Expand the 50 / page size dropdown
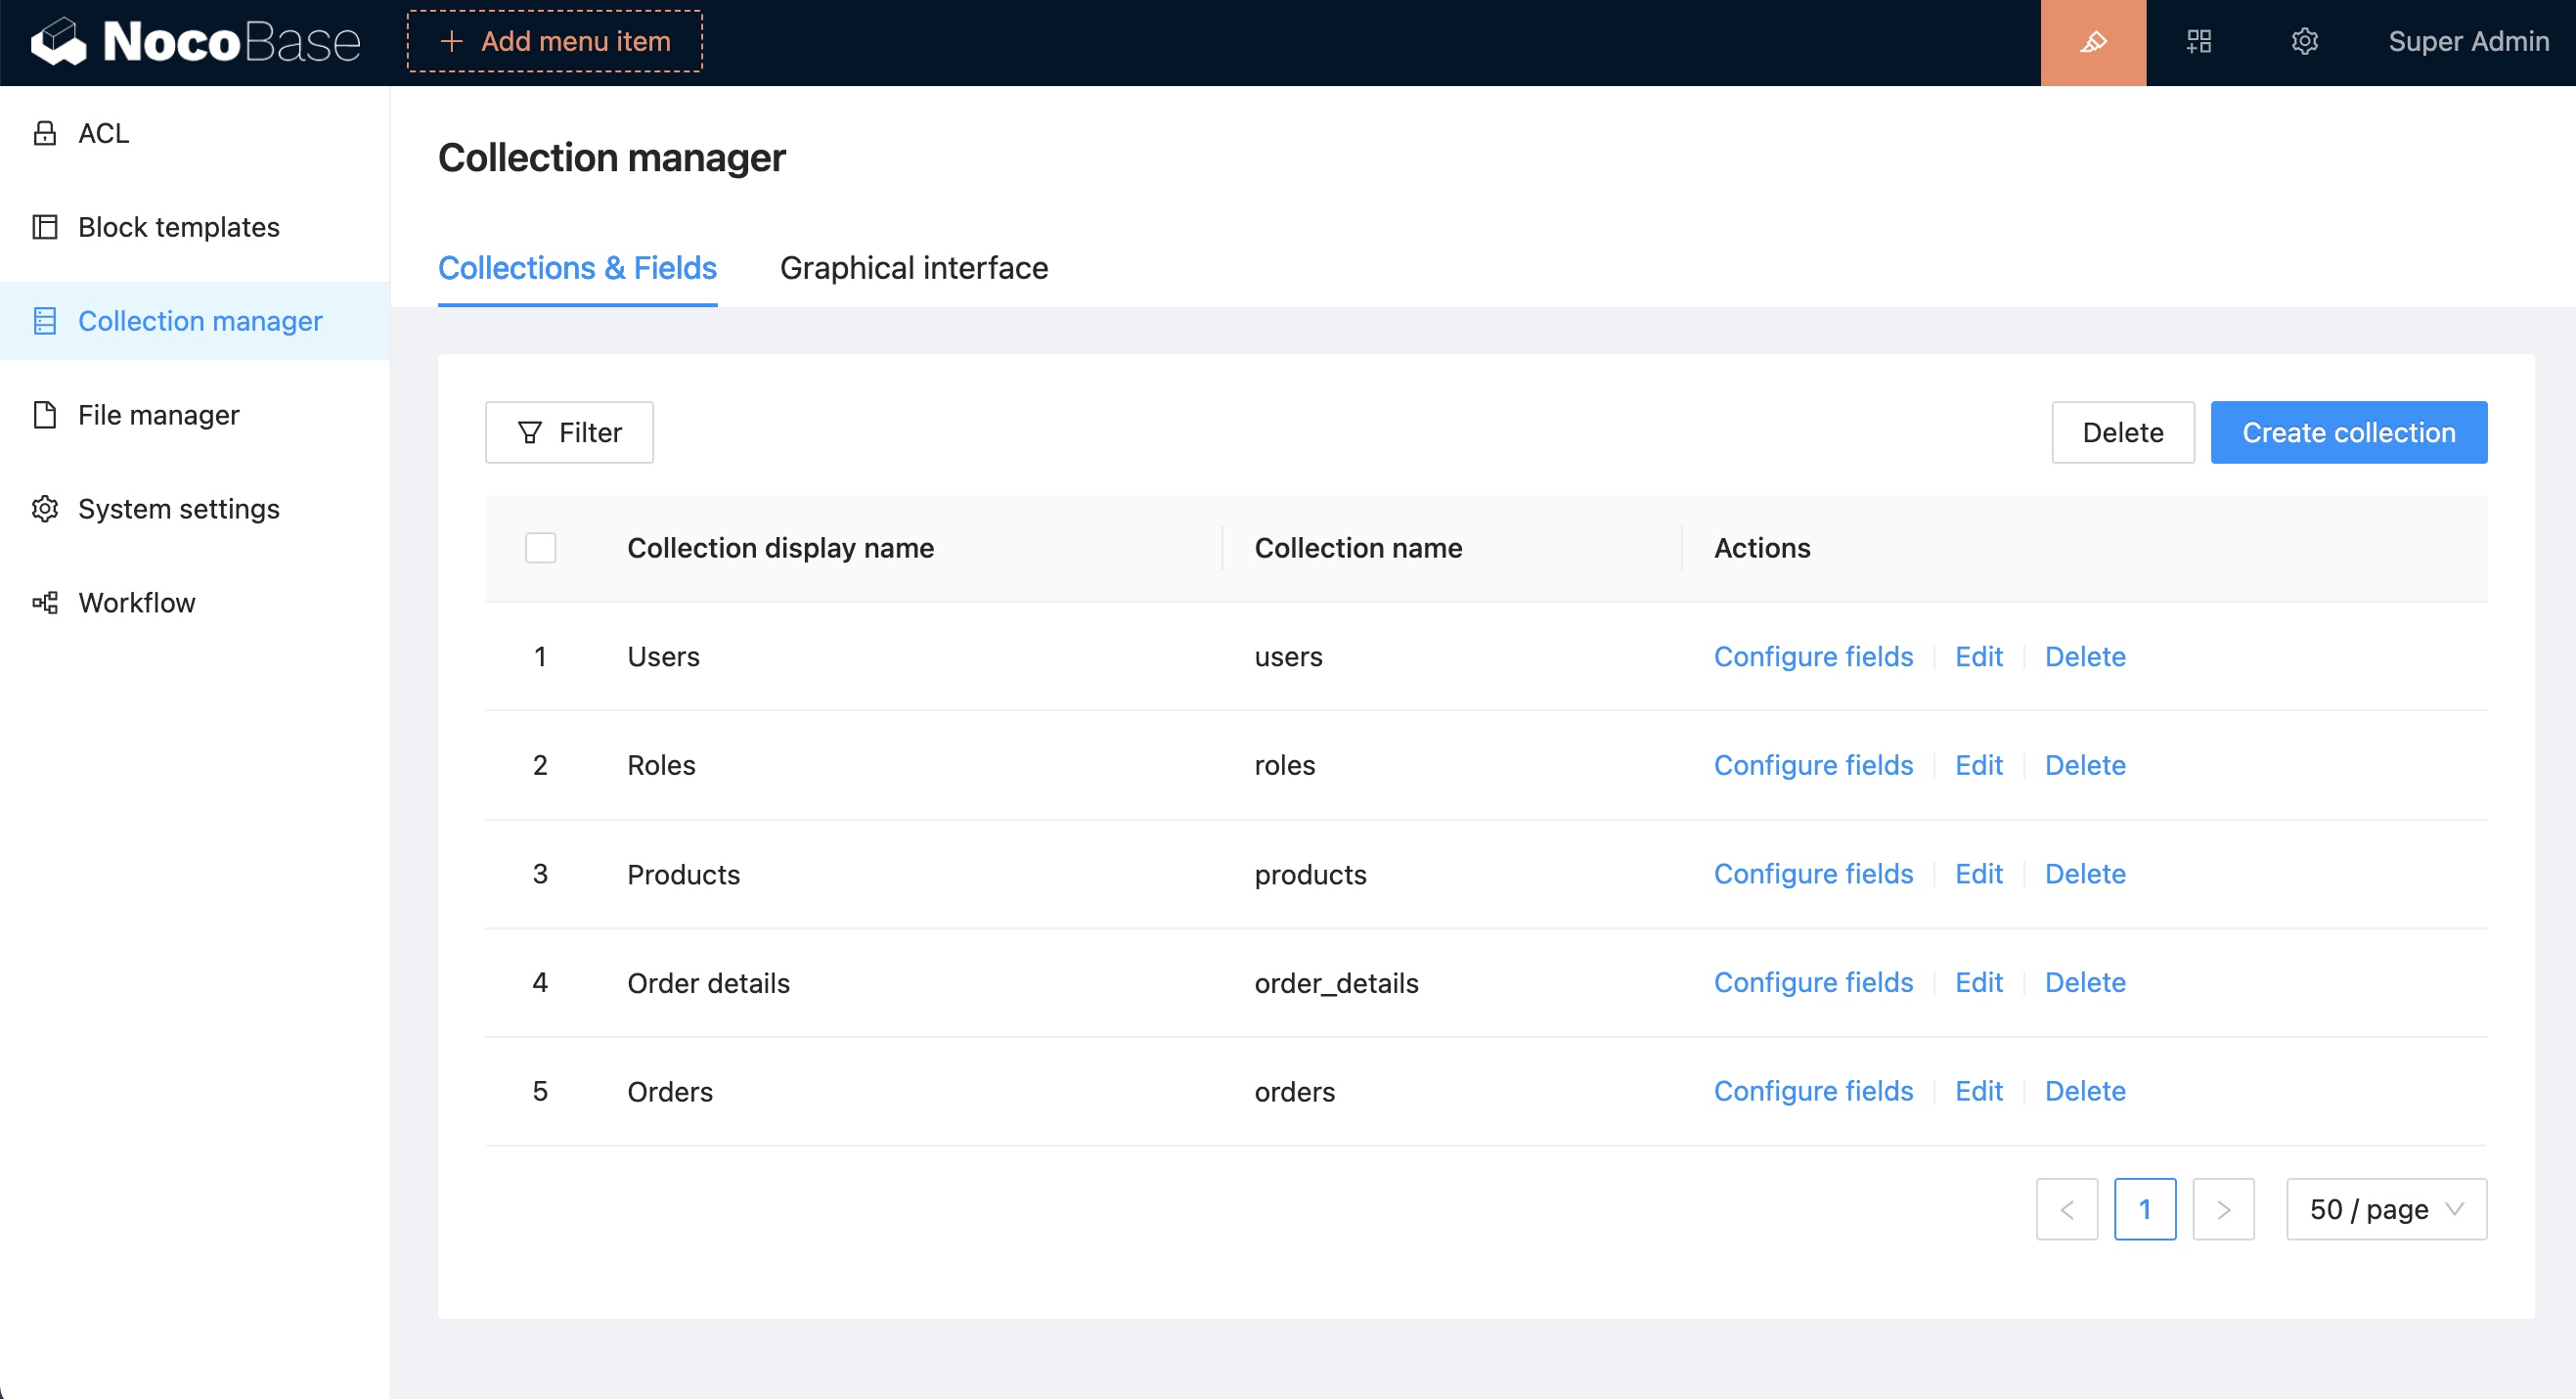The width and height of the screenshot is (2576, 1399). [2385, 1209]
